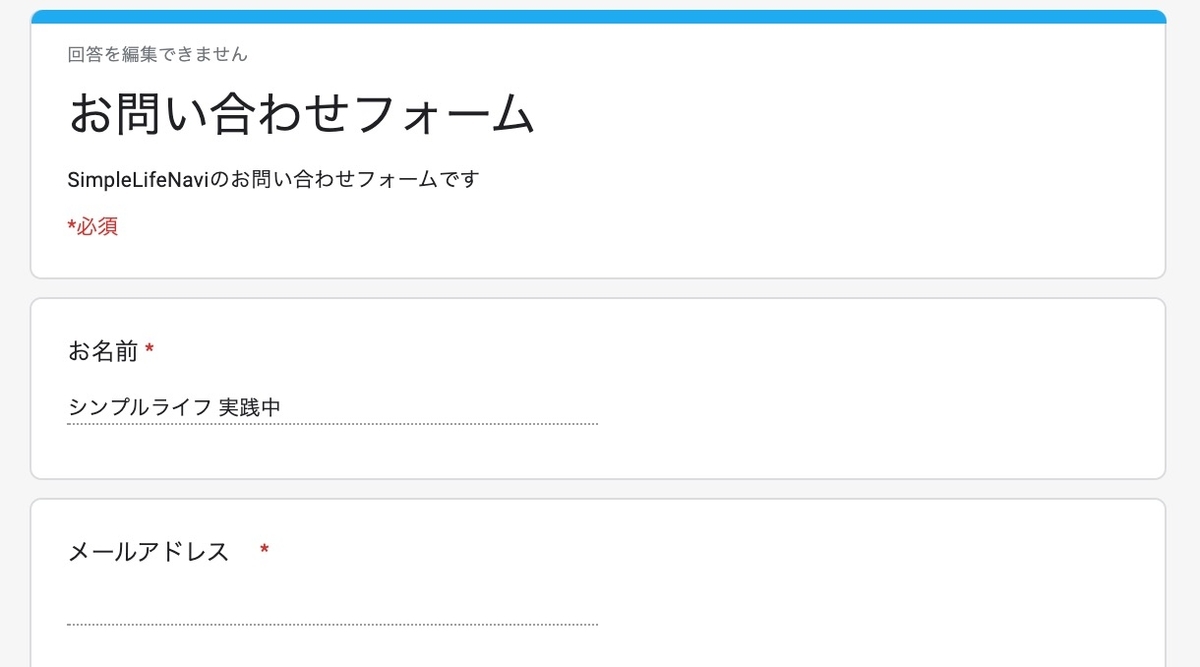Click the dotted underline below the name answer
Screen dimensions: 1200x667
pos(330,423)
